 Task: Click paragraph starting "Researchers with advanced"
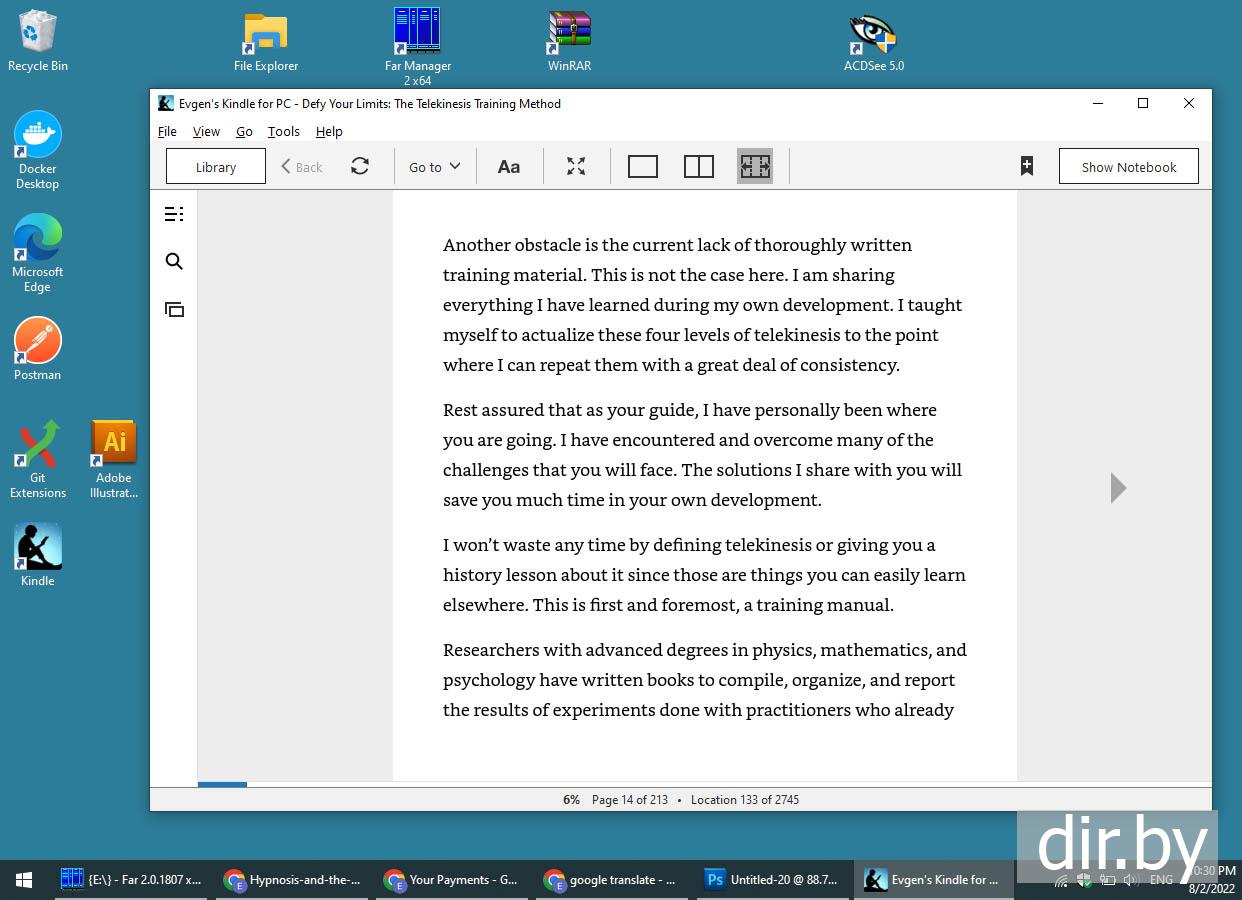coord(705,680)
